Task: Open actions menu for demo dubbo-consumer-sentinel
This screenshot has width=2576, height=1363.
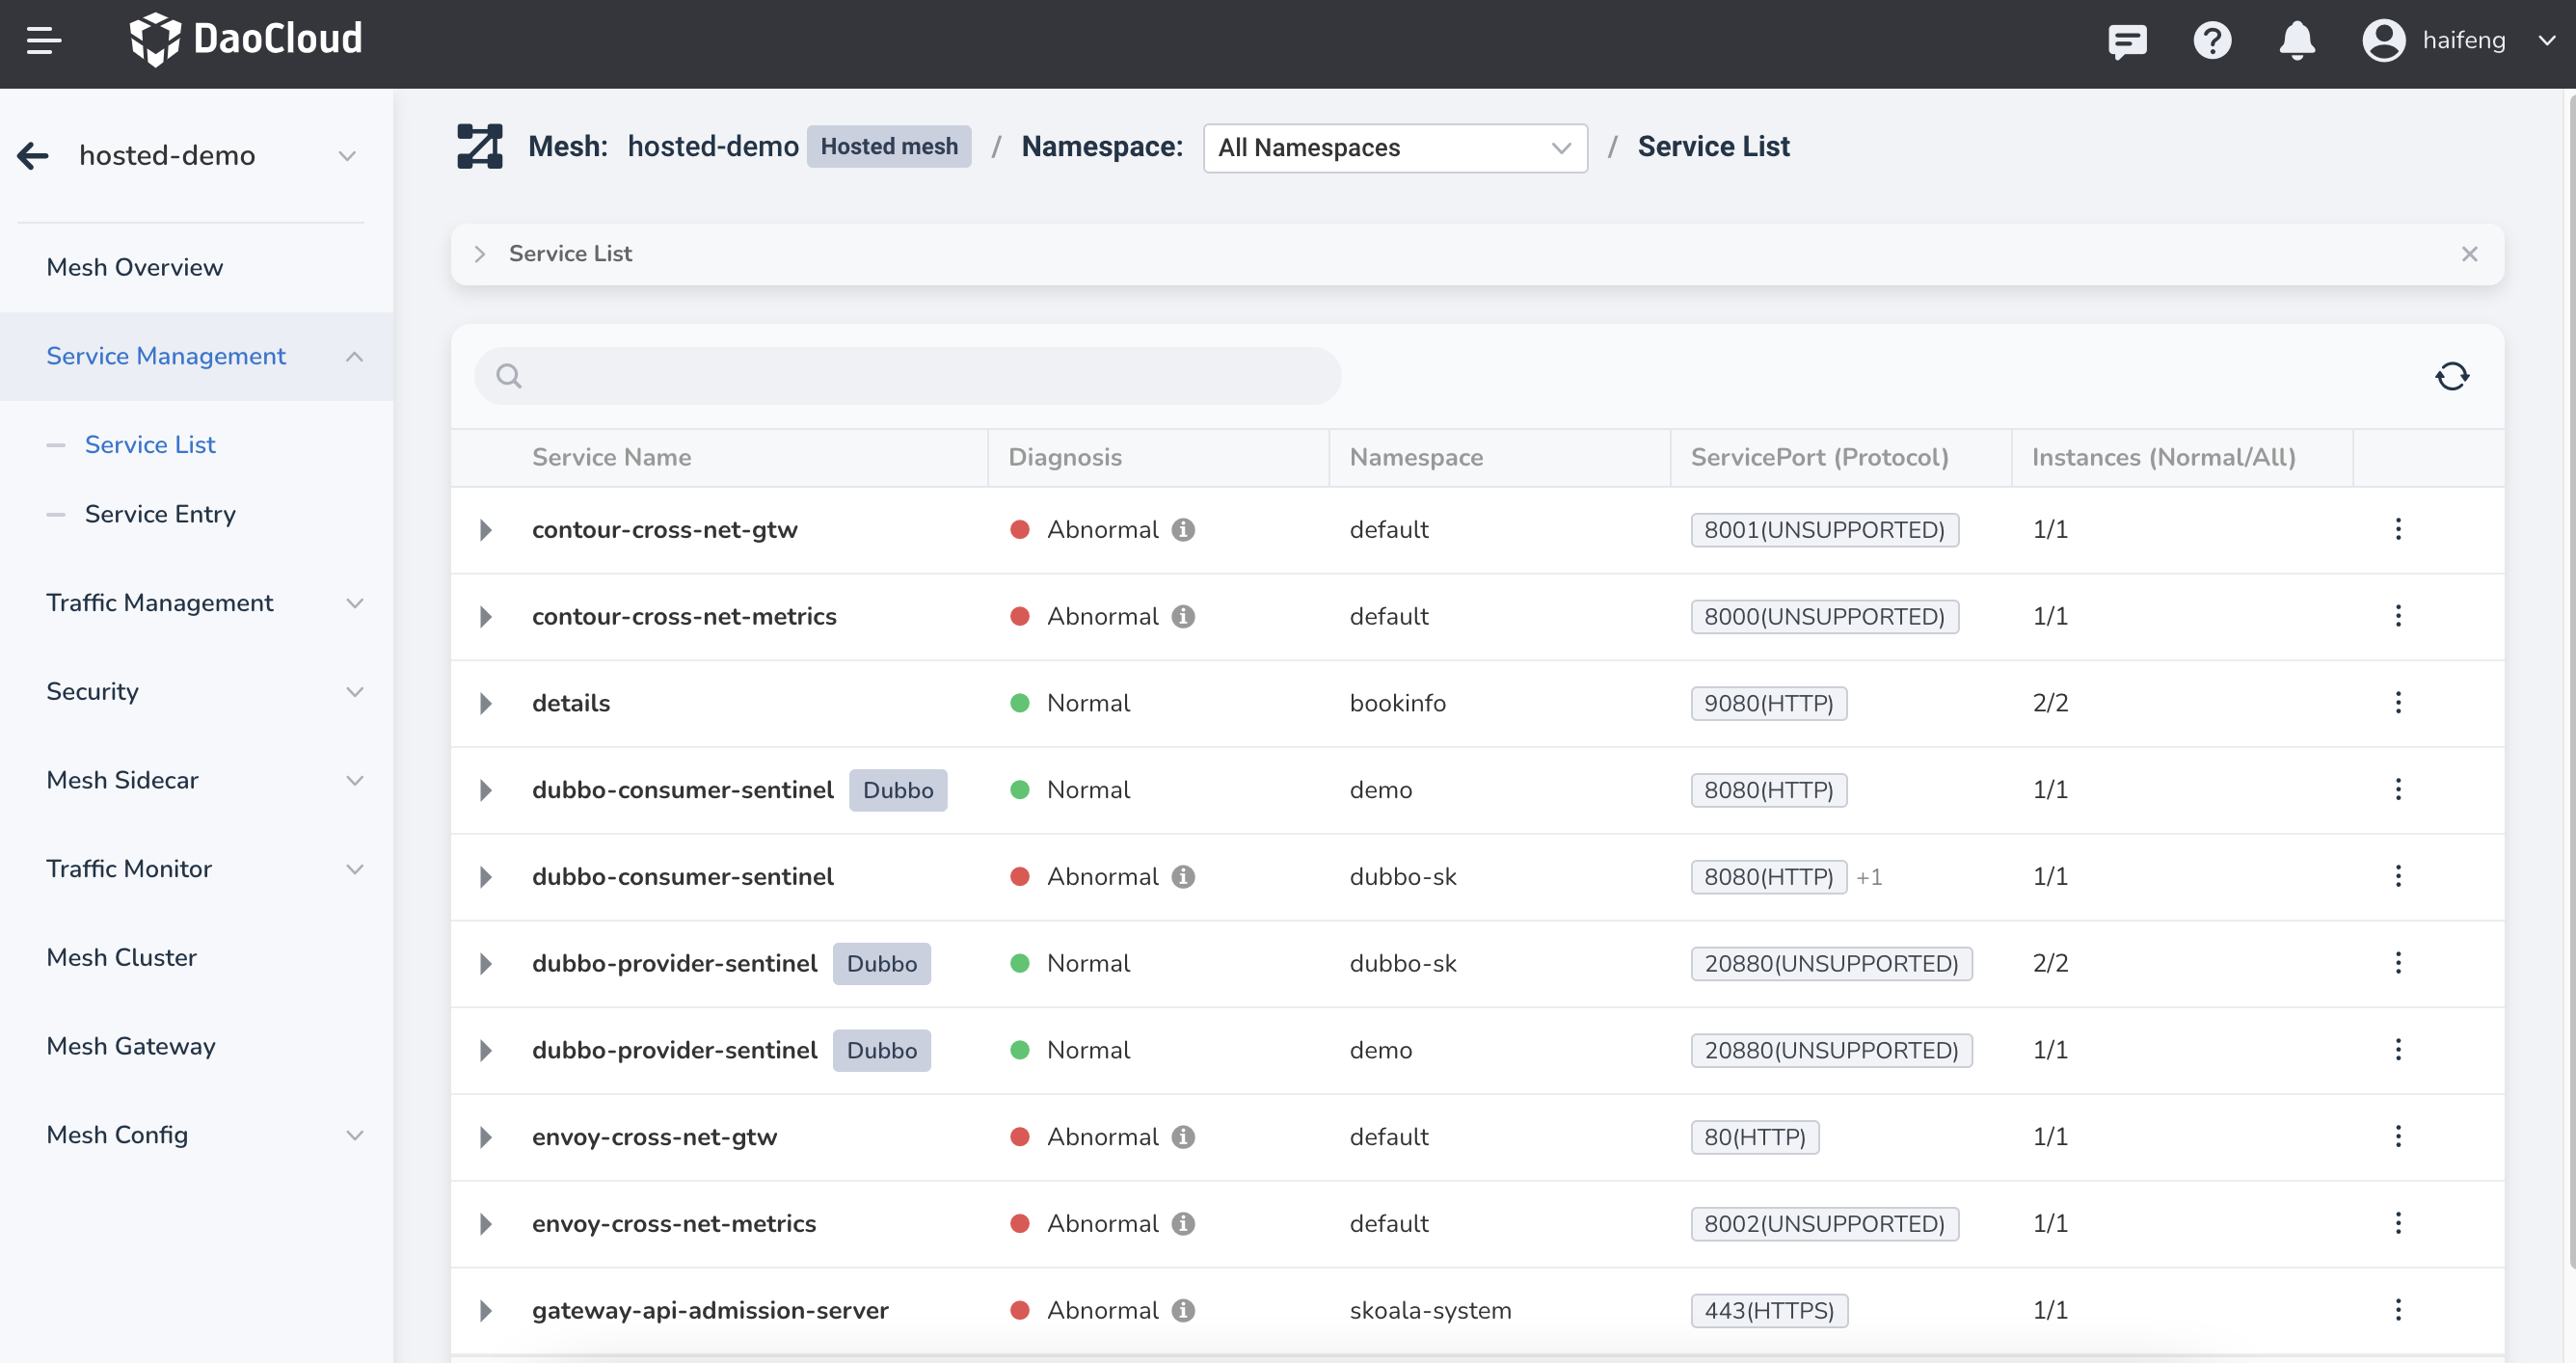Action: (2397, 790)
